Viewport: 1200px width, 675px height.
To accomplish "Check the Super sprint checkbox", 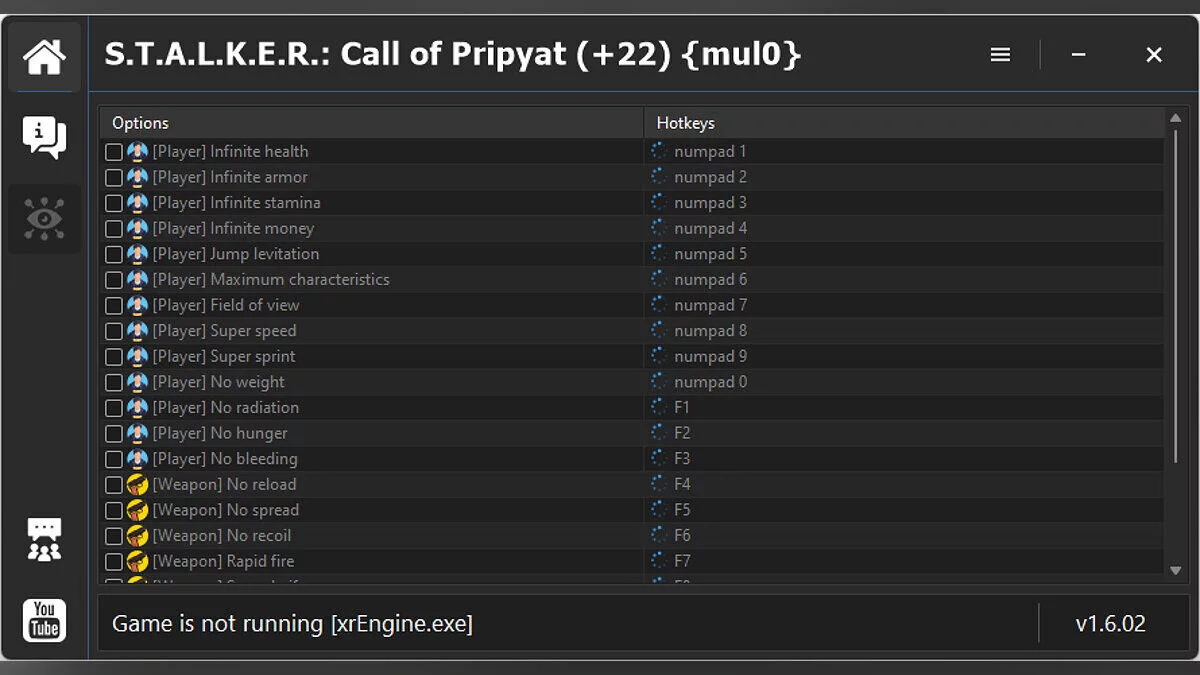I will click(114, 356).
